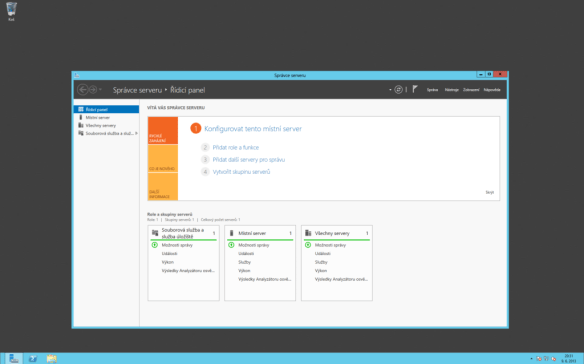Click Vytvořit skupinu serverů link
The height and width of the screenshot is (364, 584).
coord(241,172)
